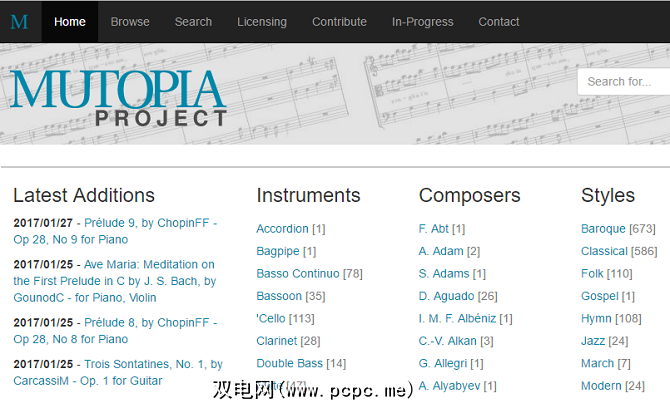Open the Licensing page
Screen dimensions: 670x413
tap(262, 21)
